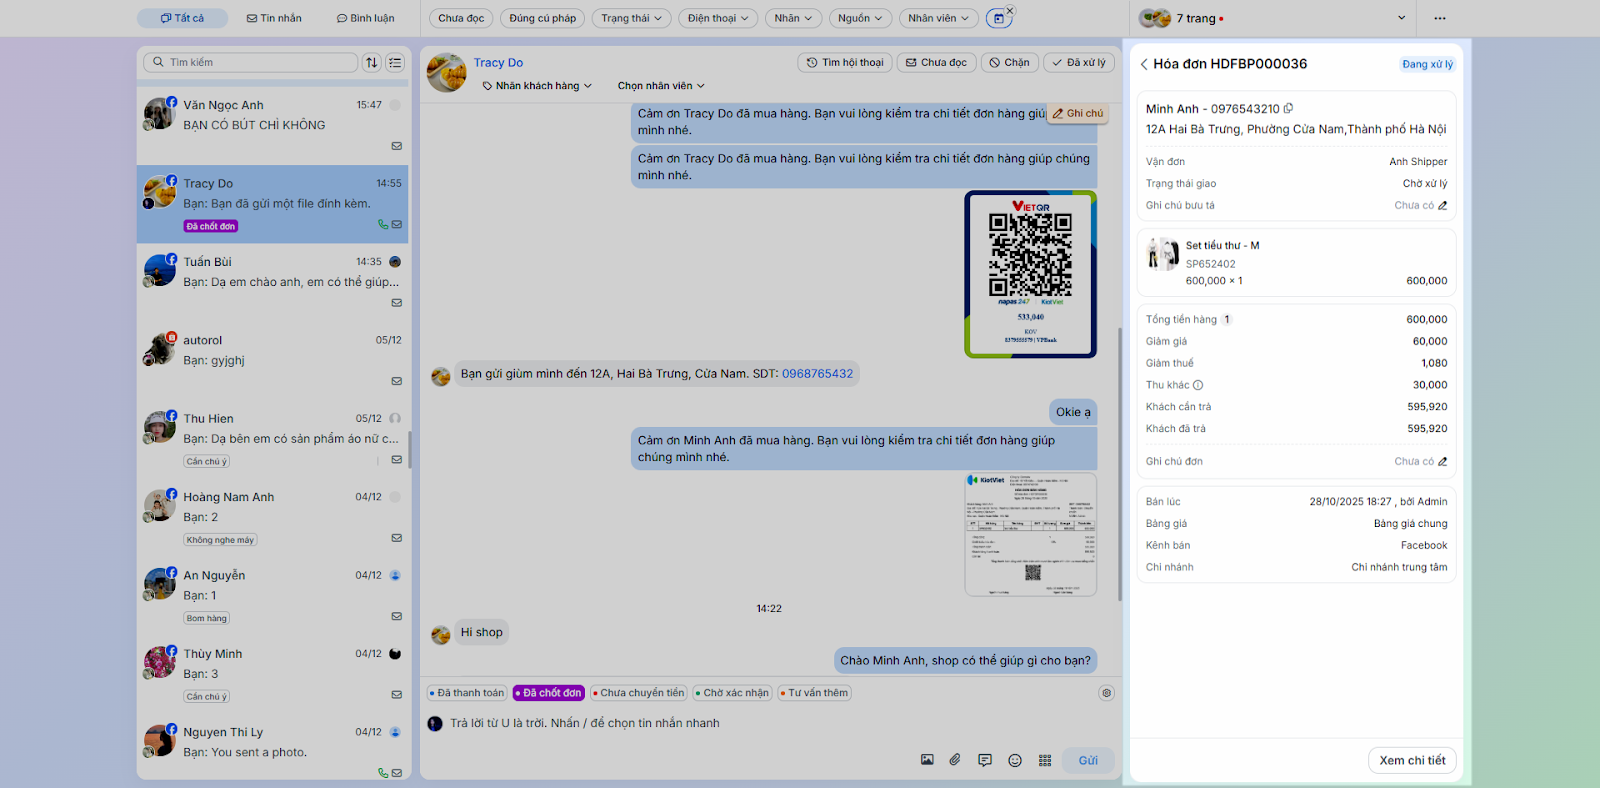
Task: Copy Minh Anh's phone number
Action: [x=1288, y=109]
